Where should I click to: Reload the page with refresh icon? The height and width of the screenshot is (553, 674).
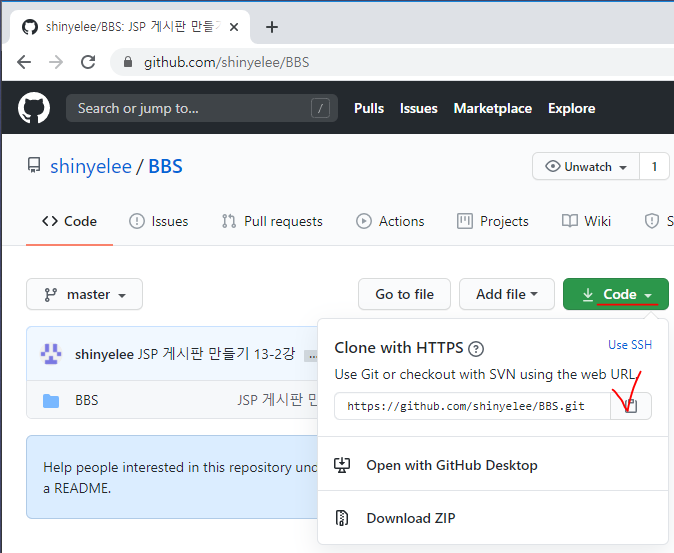coord(88,62)
